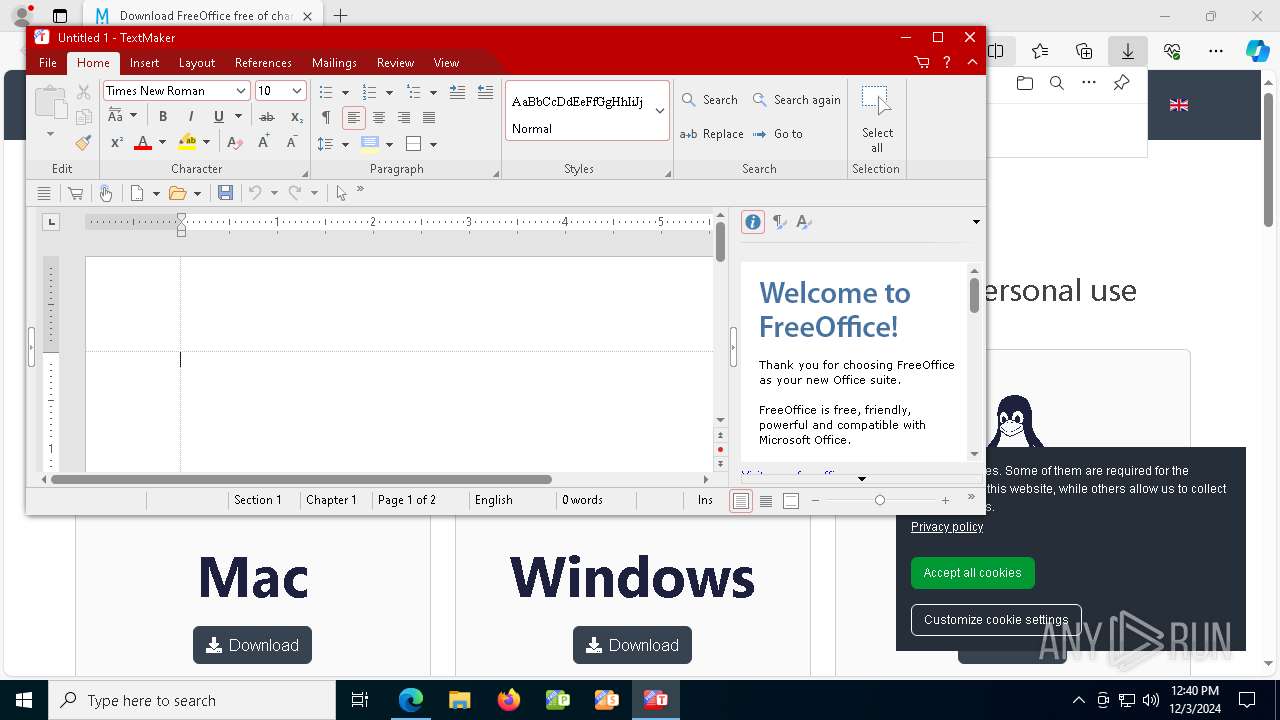Click paragraph shading icon

pyautogui.click(x=369, y=143)
